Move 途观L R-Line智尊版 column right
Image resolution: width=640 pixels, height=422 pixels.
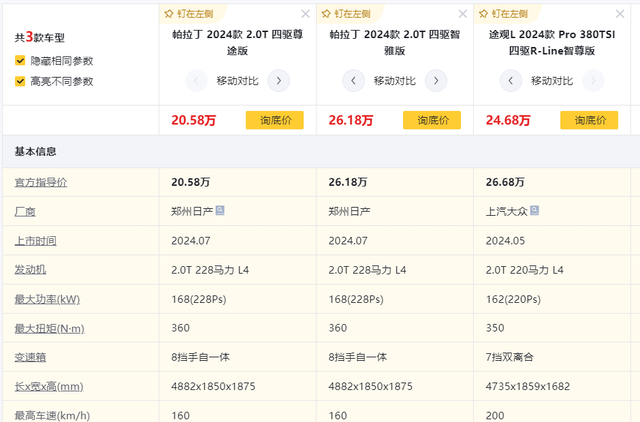[593, 81]
